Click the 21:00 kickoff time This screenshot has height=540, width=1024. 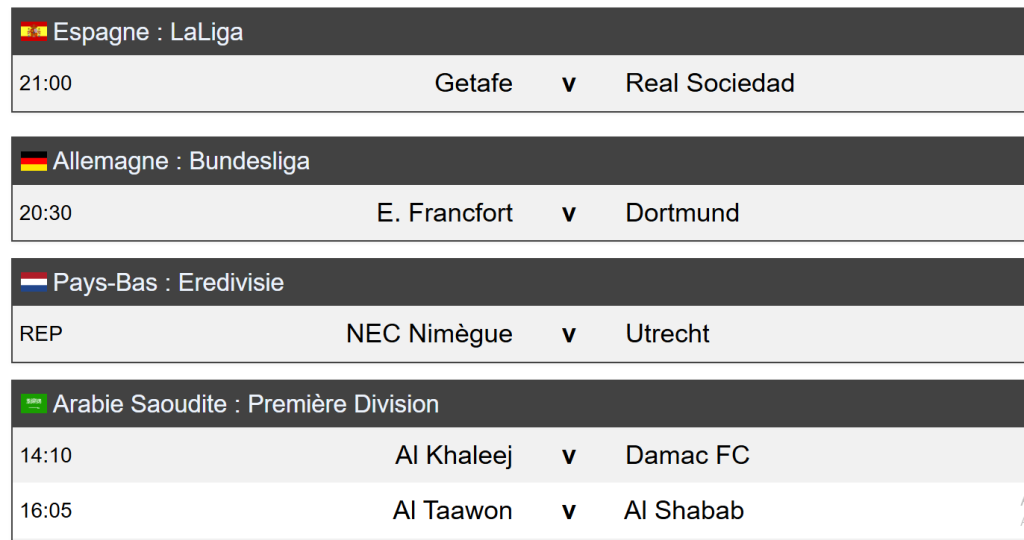pyautogui.click(x=46, y=83)
